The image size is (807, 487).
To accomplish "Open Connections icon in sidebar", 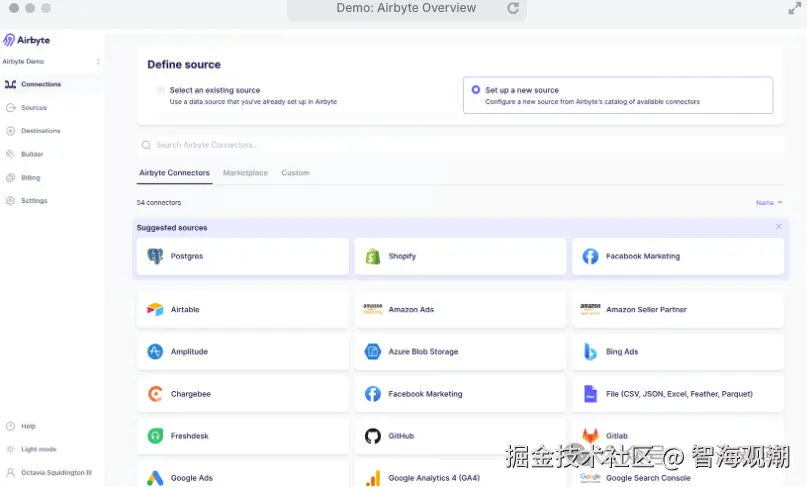I will click(10, 84).
